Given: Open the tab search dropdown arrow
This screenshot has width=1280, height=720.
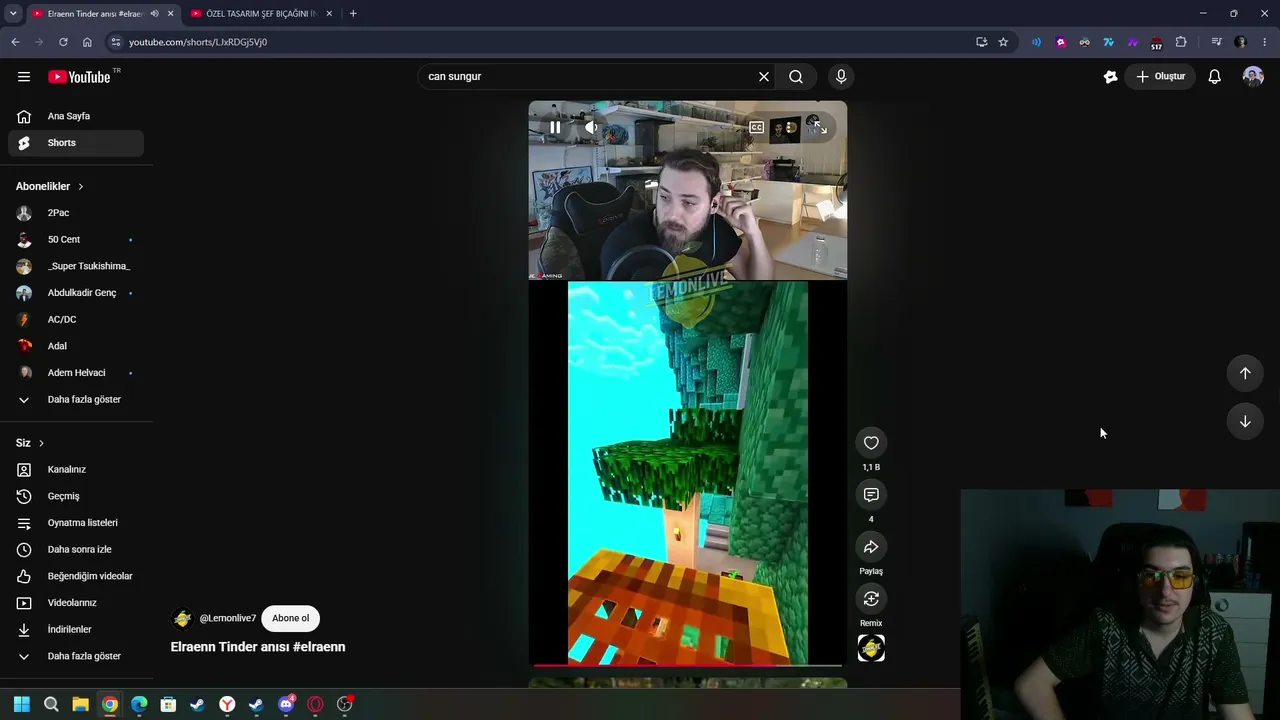Looking at the screenshot, I should click(13, 14).
